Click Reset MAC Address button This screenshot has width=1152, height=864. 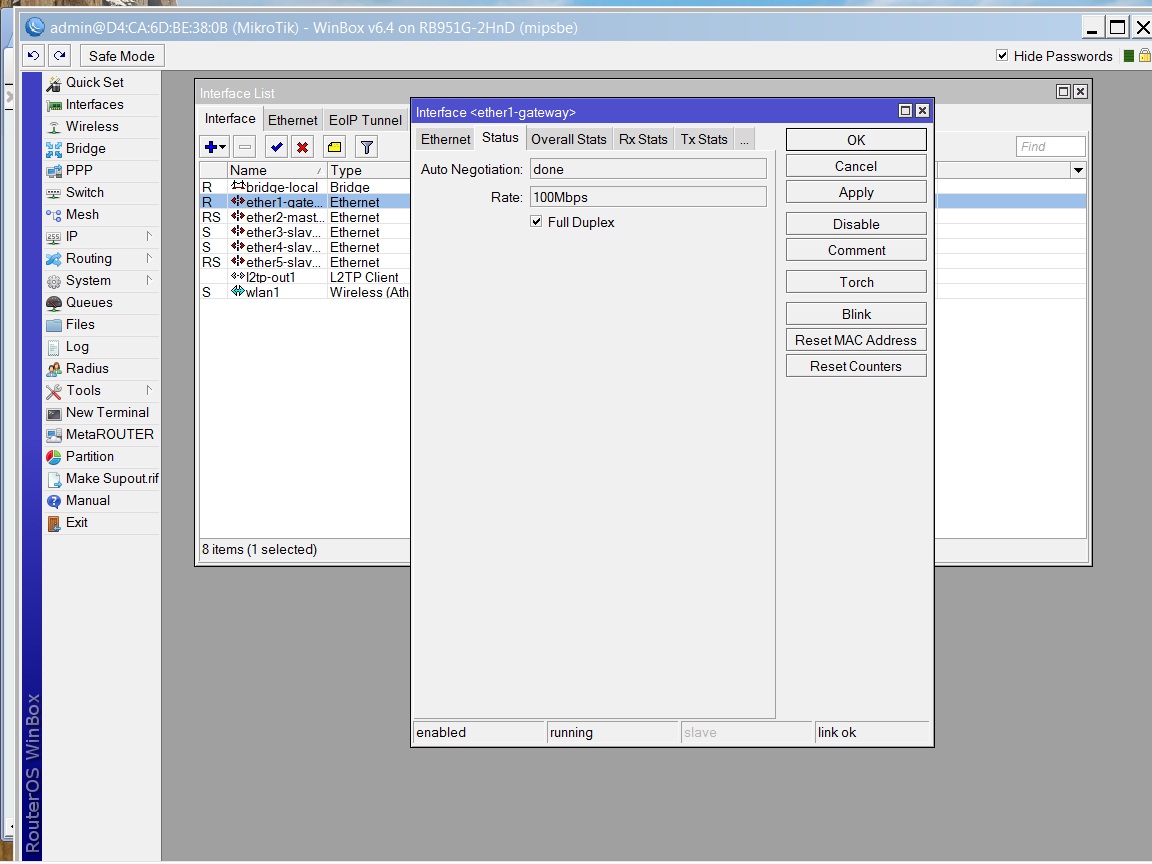[x=856, y=340]
